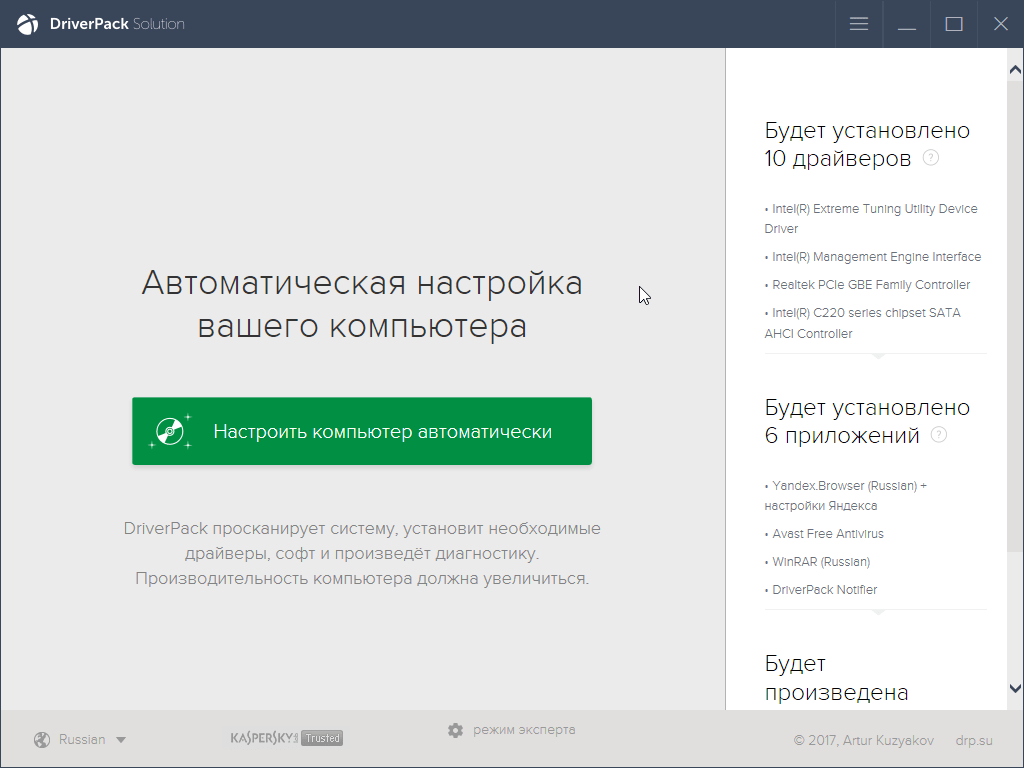Image resolution: width=1024 pixels, height=768 pixels.
Task: Click '© 2017, Artur Kuzyakov' text
Action: (x=863, y=741)
